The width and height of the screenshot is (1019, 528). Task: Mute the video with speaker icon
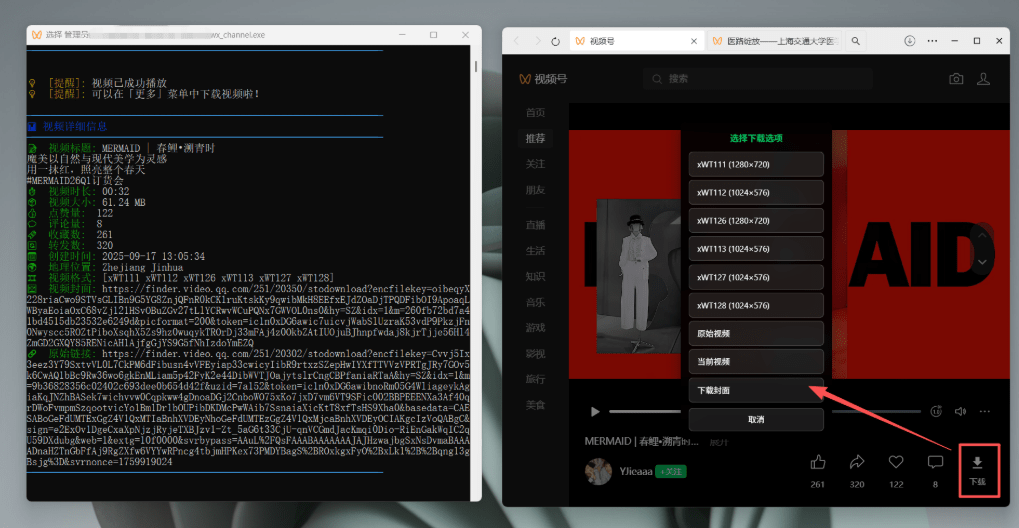pos(960,411)
